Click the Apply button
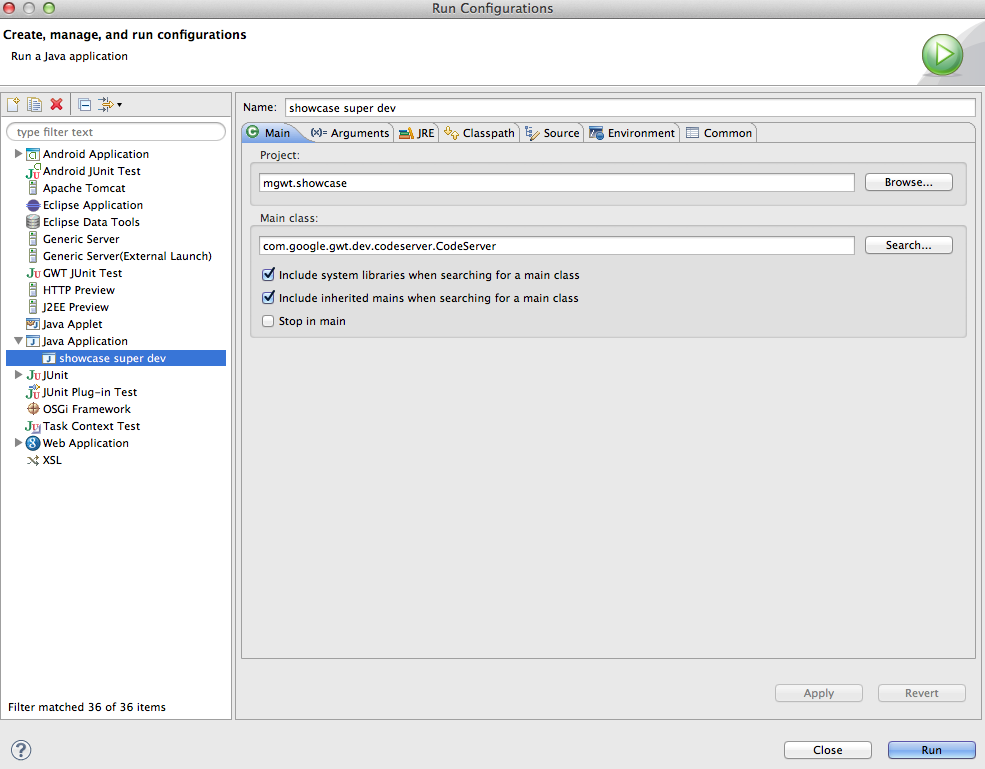 pos(819,693)
